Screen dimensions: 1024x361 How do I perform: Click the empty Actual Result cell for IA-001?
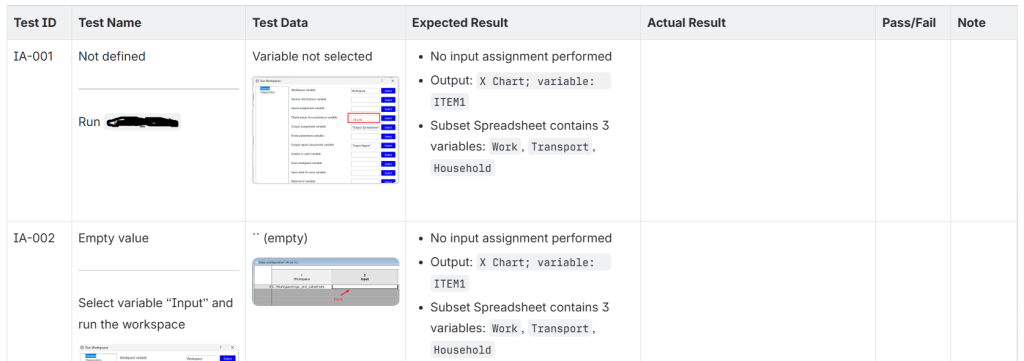(x=758, y=130)
